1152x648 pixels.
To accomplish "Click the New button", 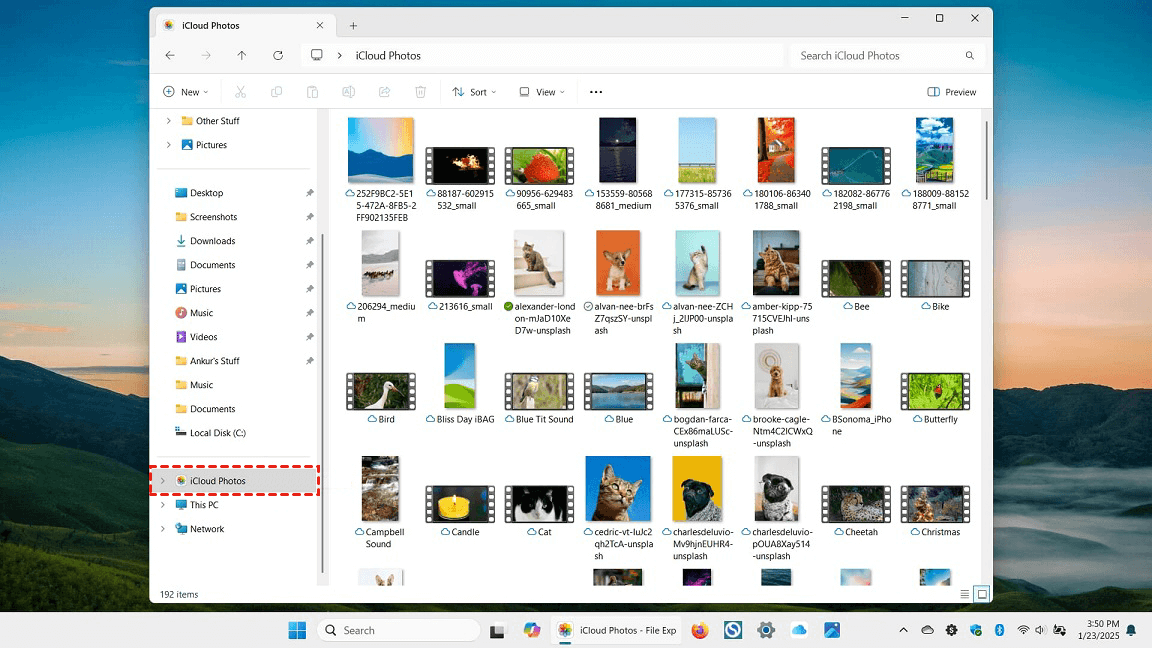I will pos(186,92).
